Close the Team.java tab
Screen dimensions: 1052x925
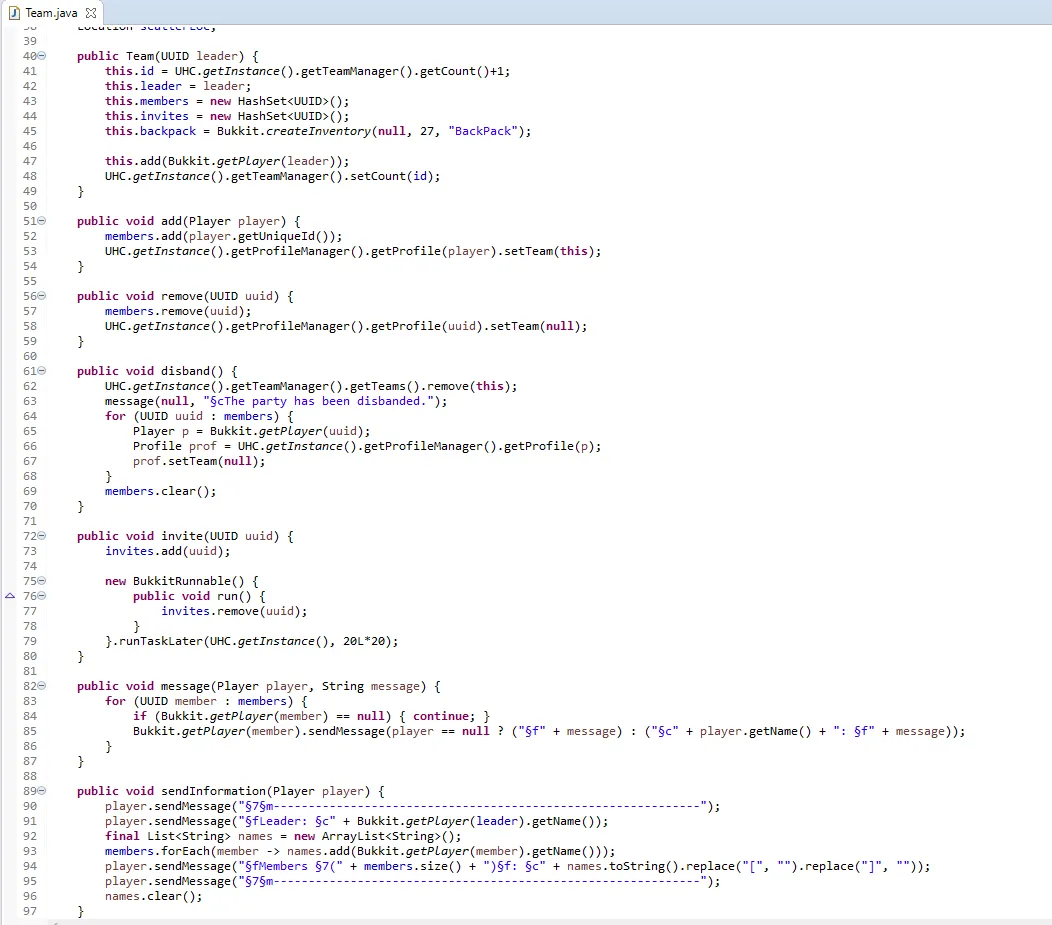[x=91, y=13]
